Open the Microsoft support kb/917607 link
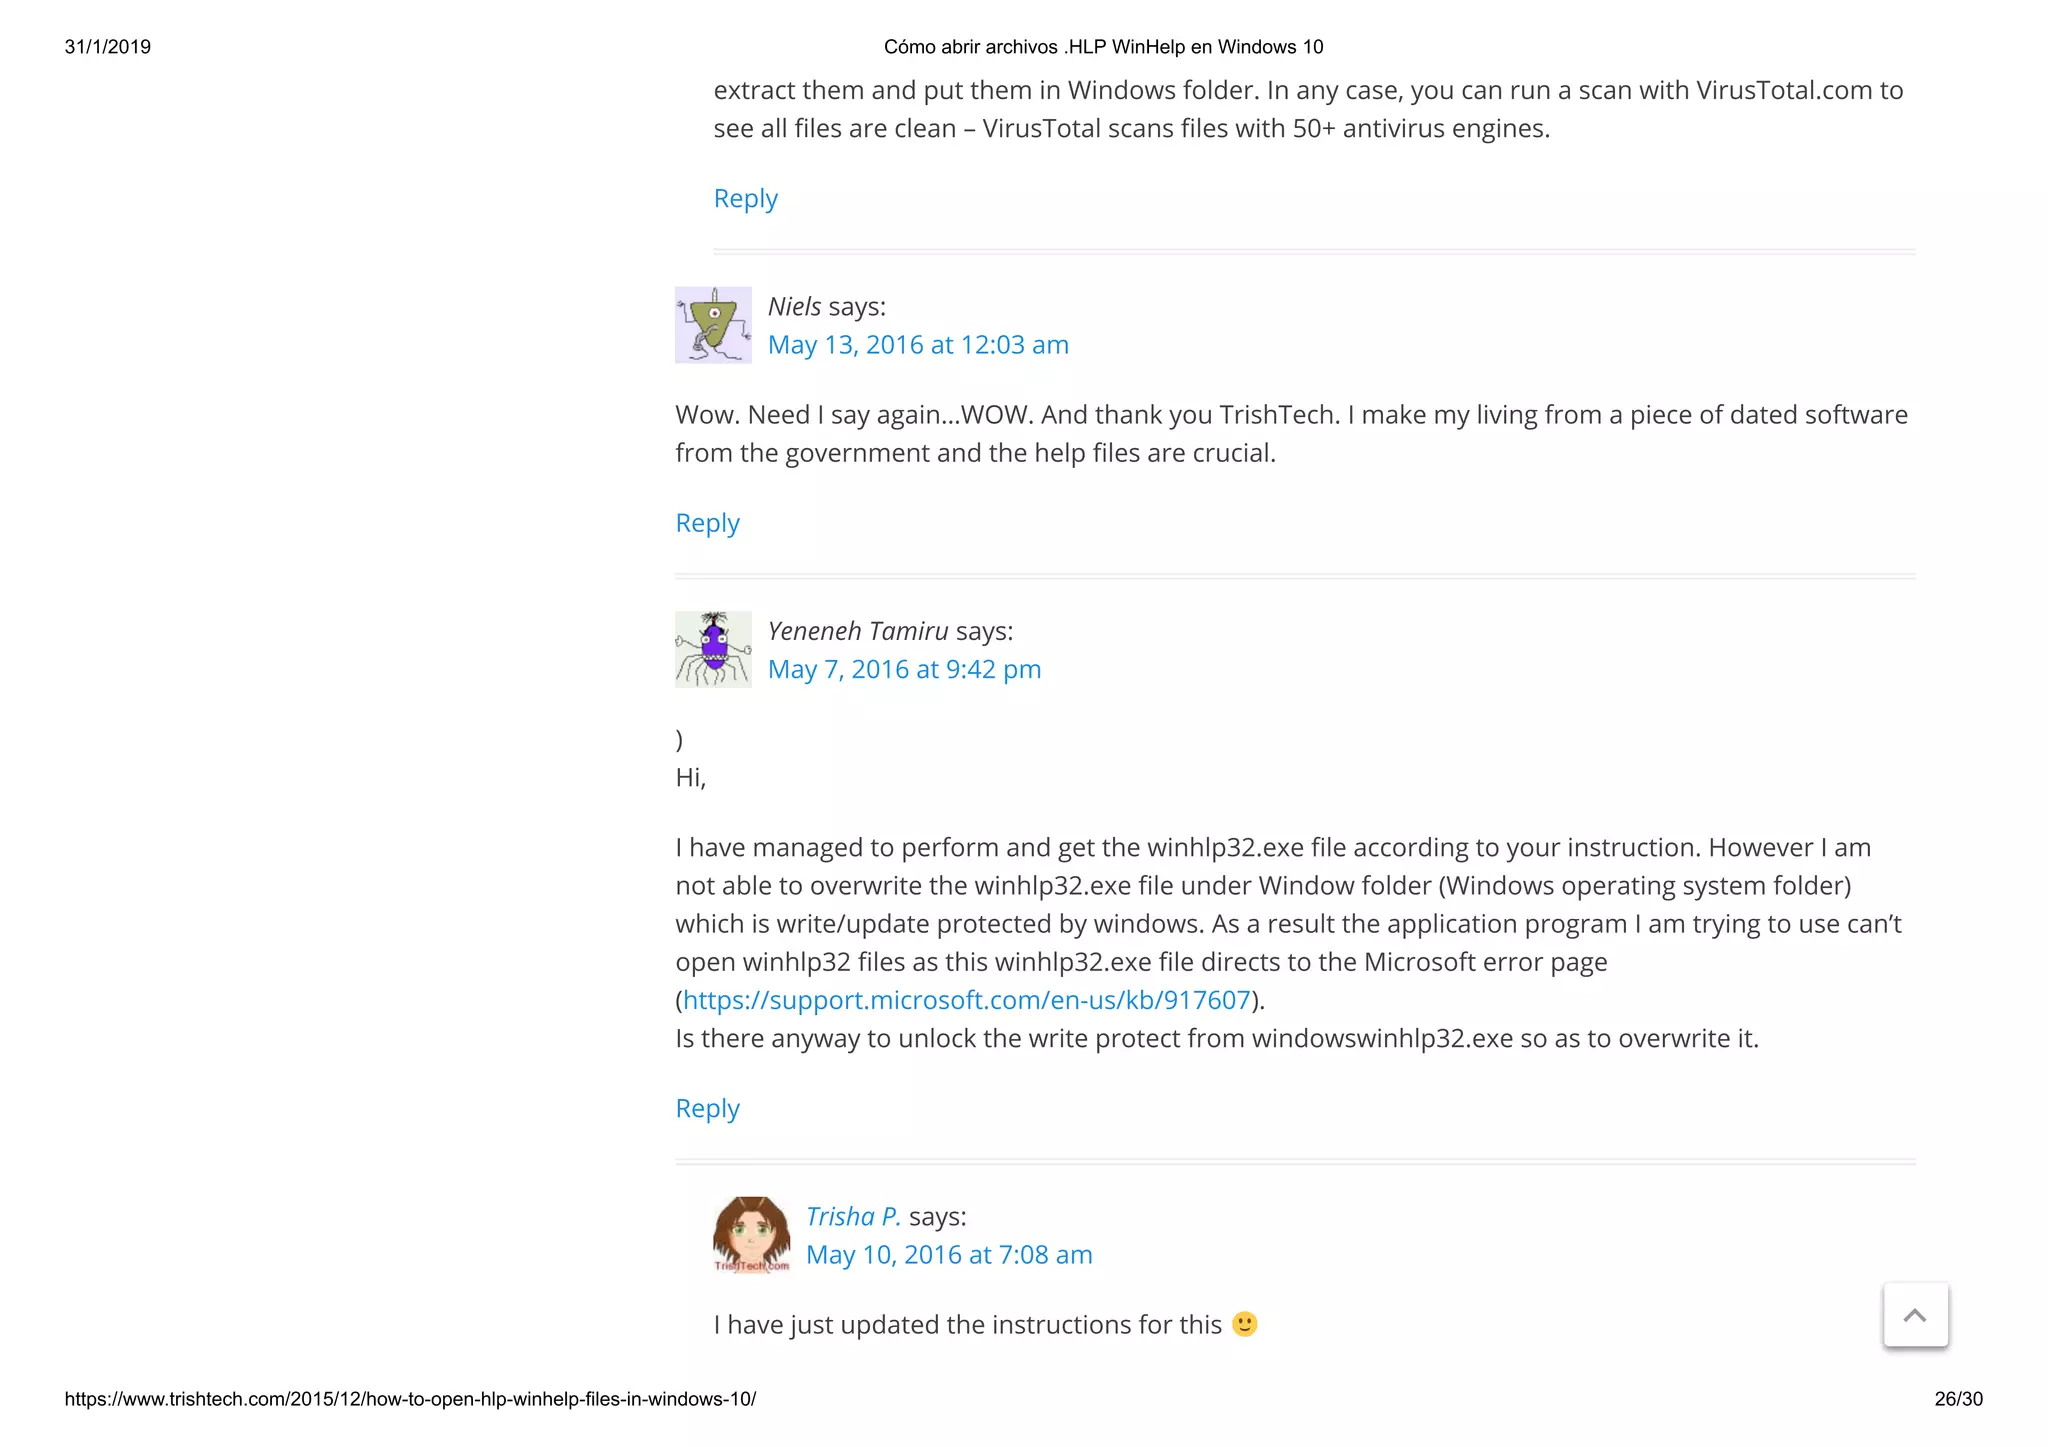 tap(967, 1000)
